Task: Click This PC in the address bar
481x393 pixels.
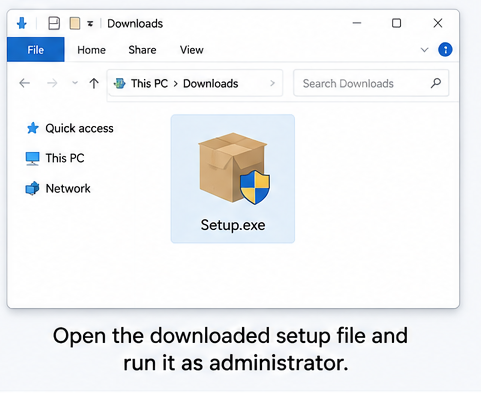Action: [149, 83]
